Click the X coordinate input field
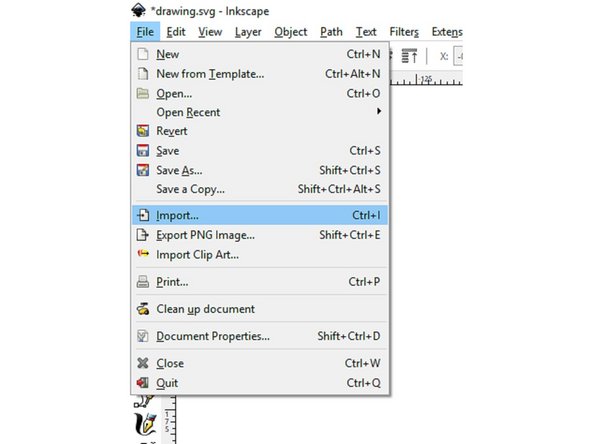The height and width of the screenshot is (444, 592). [458, 56]
